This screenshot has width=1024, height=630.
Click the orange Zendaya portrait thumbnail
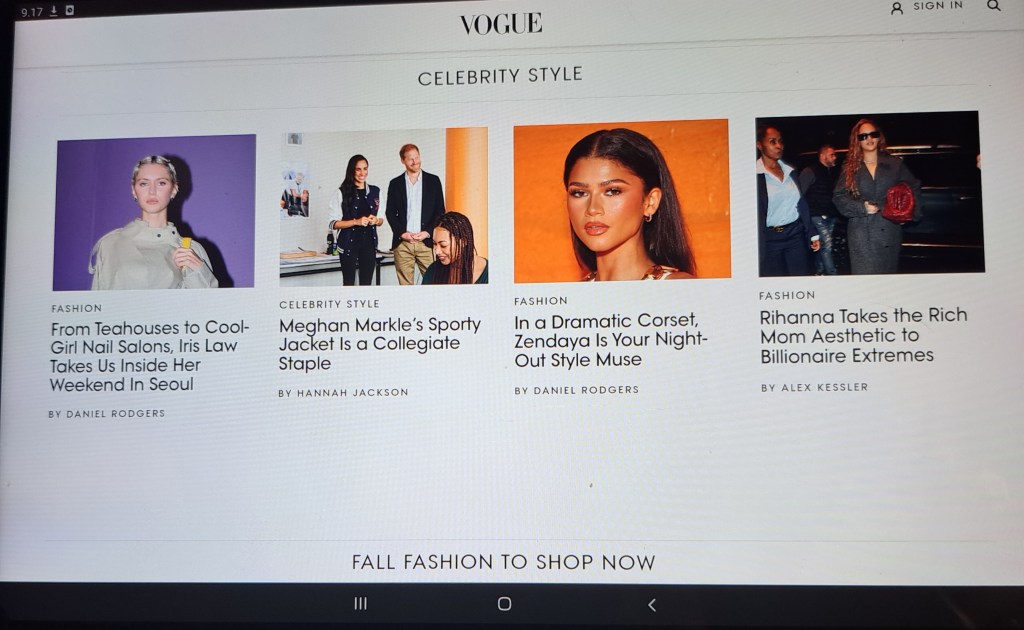622,200
